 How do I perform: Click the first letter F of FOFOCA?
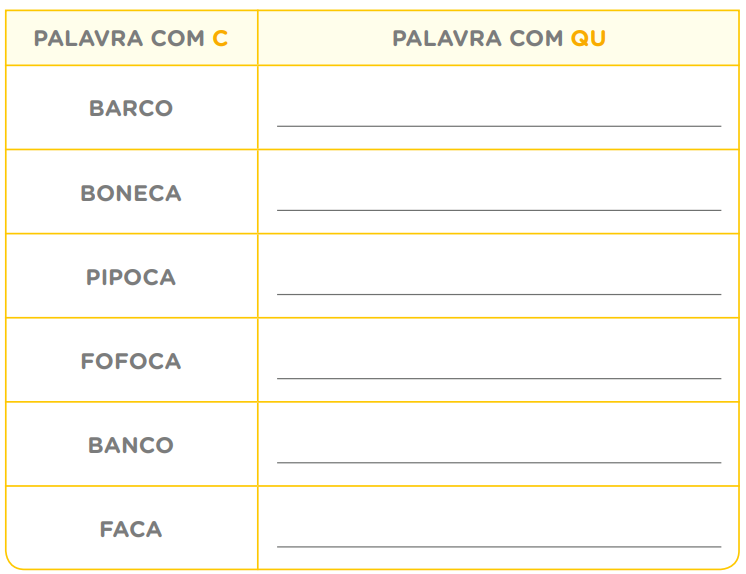87,361
